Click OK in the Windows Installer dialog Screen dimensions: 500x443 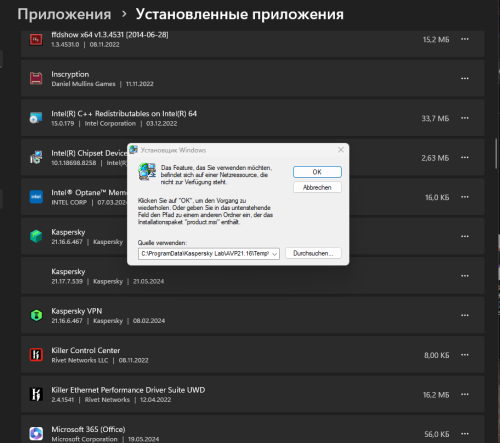click(x=317, y=172)
